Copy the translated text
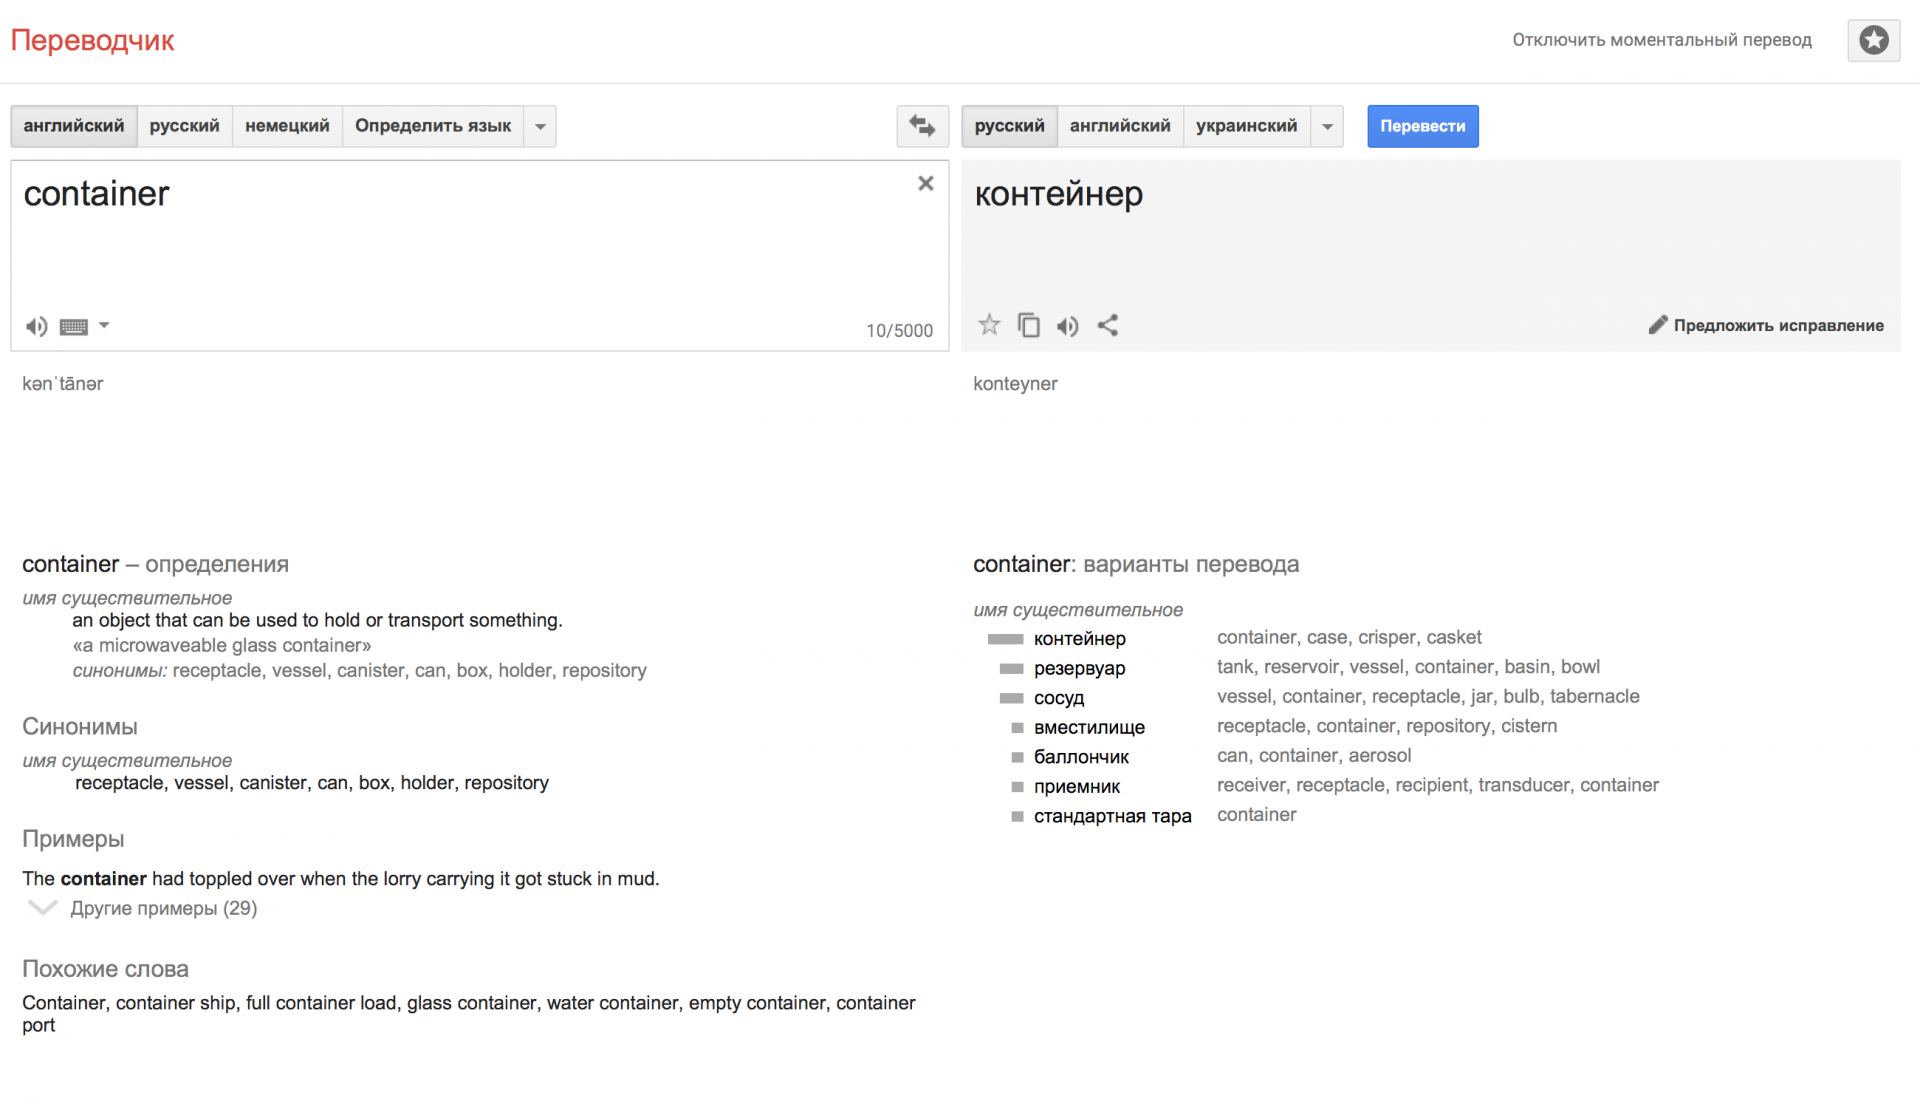Screen dimensions: 1920x1101 click(1028, 325)
